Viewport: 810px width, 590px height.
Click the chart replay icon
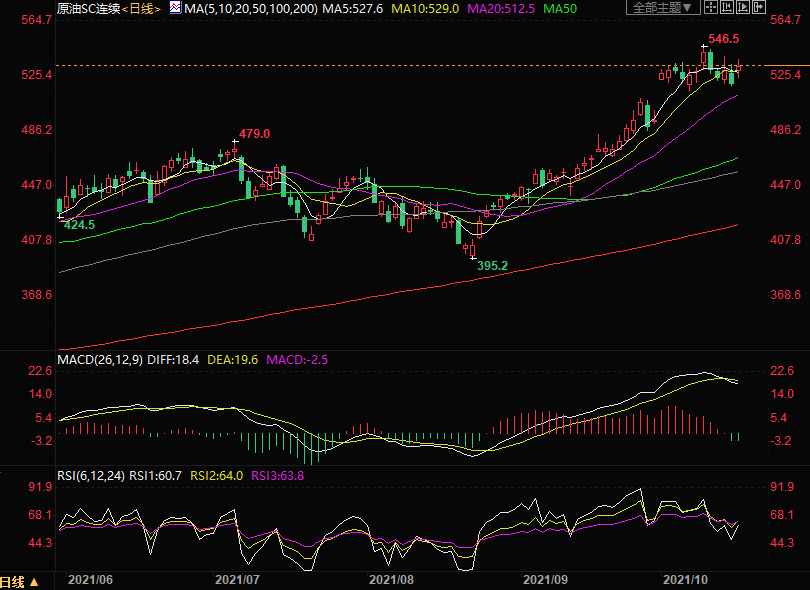[x=743, y=7]
